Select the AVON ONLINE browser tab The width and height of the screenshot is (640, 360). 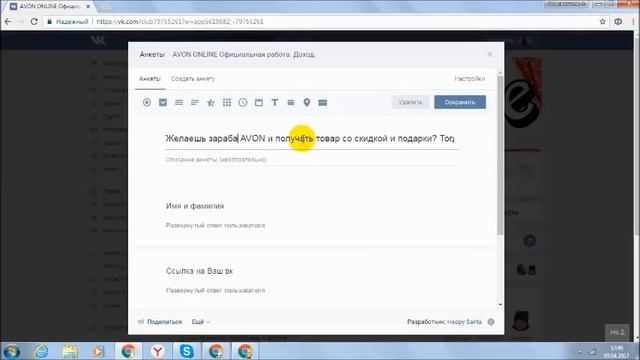point(50,7)
